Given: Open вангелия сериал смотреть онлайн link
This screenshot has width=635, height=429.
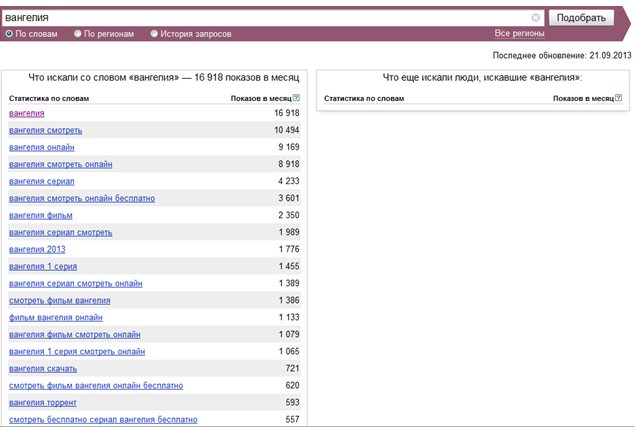Looking at the screenshot, I should click(76, 284).
